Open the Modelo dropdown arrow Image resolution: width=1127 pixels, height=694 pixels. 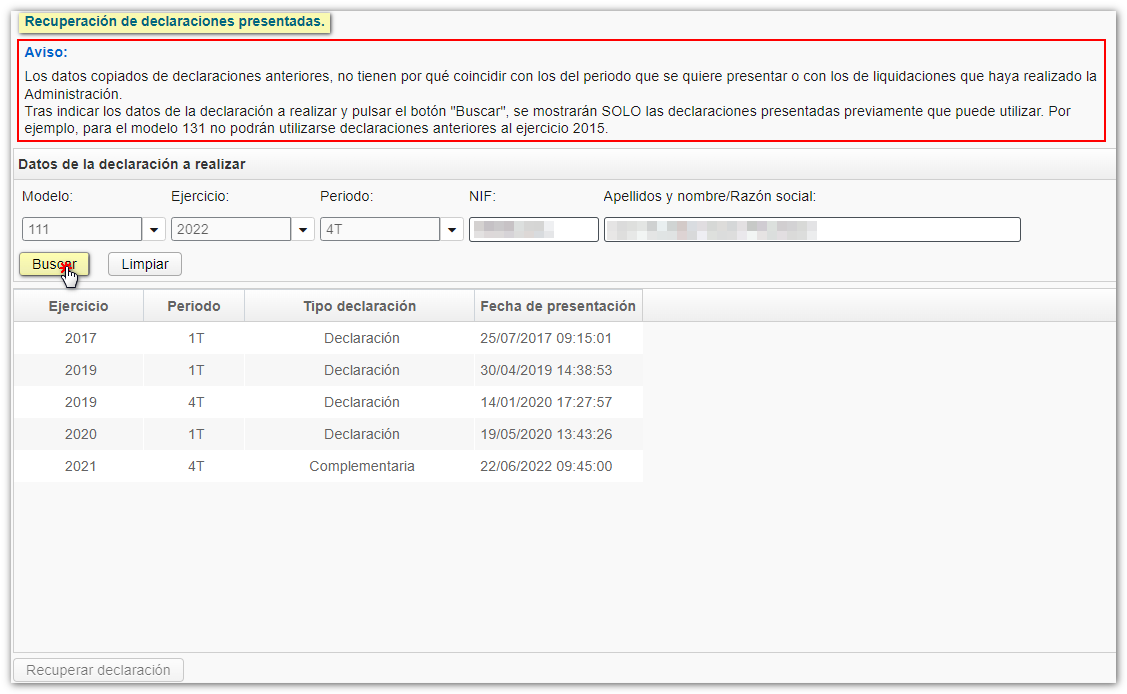(x=155, y=230)
